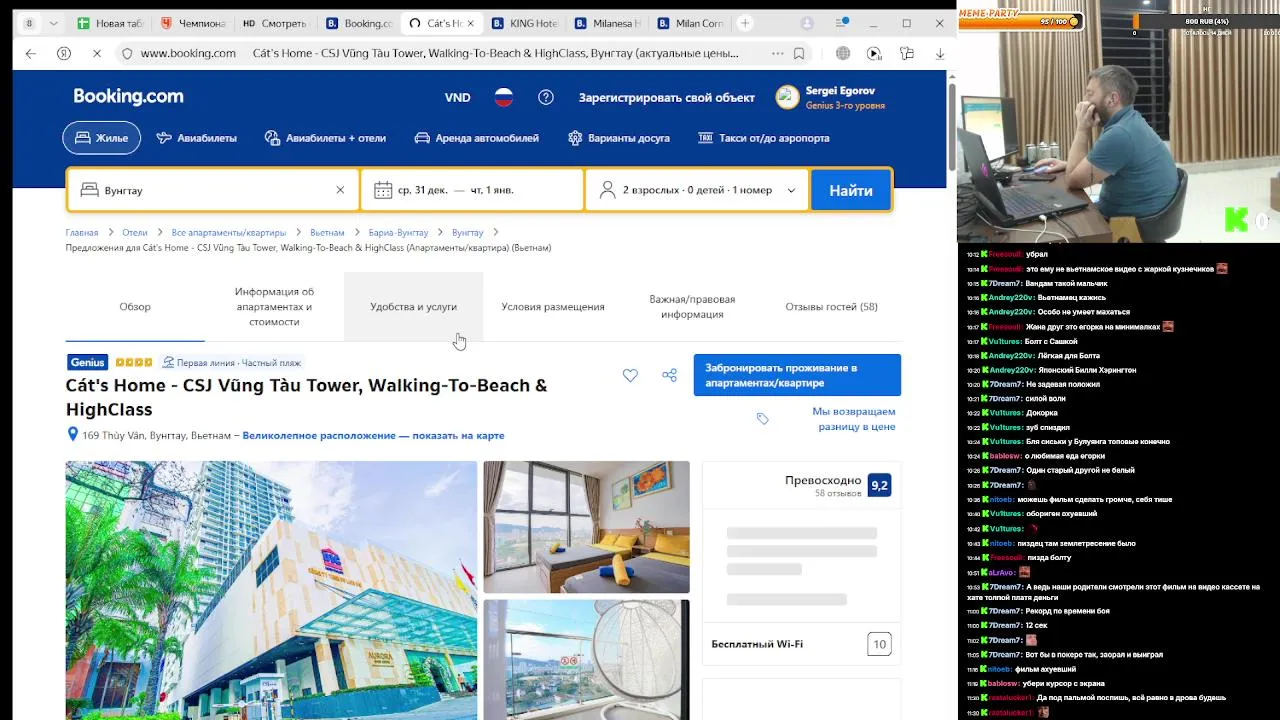
Task: Save property with the heart icon
Action: [630, 375]
